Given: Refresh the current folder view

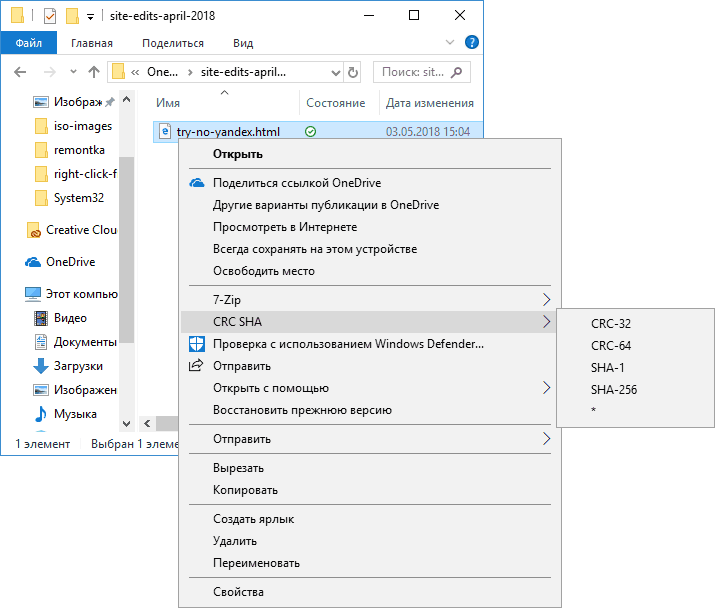Looking at the screenshot, I should pos(352,73).
